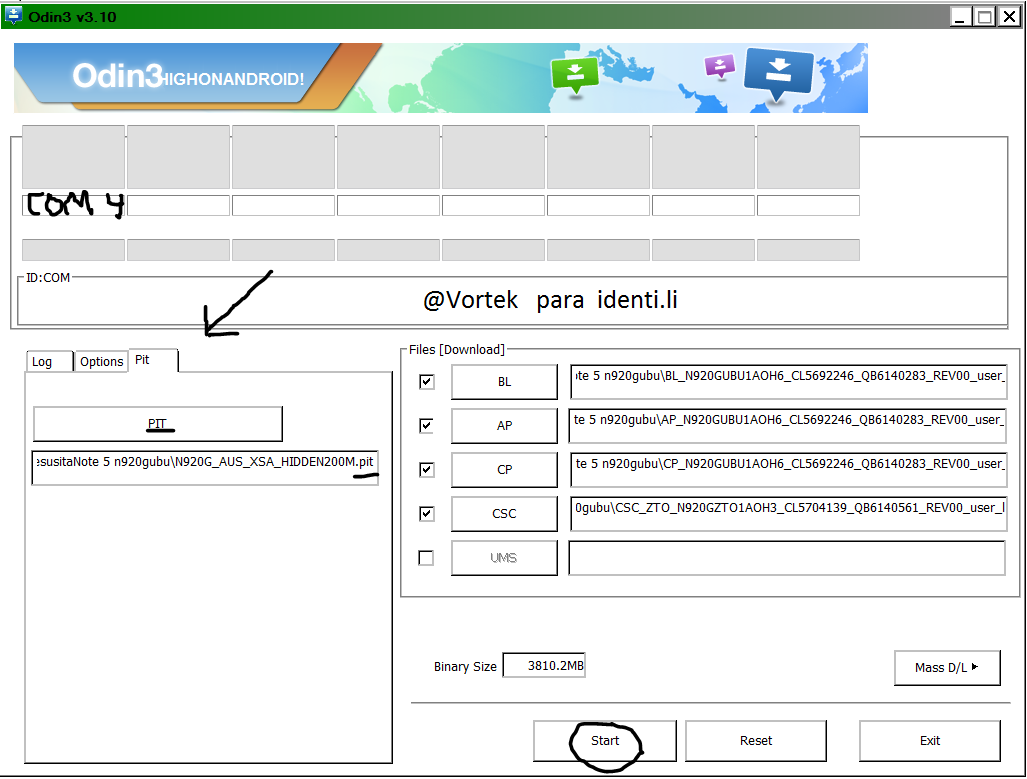Uncheck the BL file checkbox
The height and width of the screenshot is (779, 1027).
[426, 382]
